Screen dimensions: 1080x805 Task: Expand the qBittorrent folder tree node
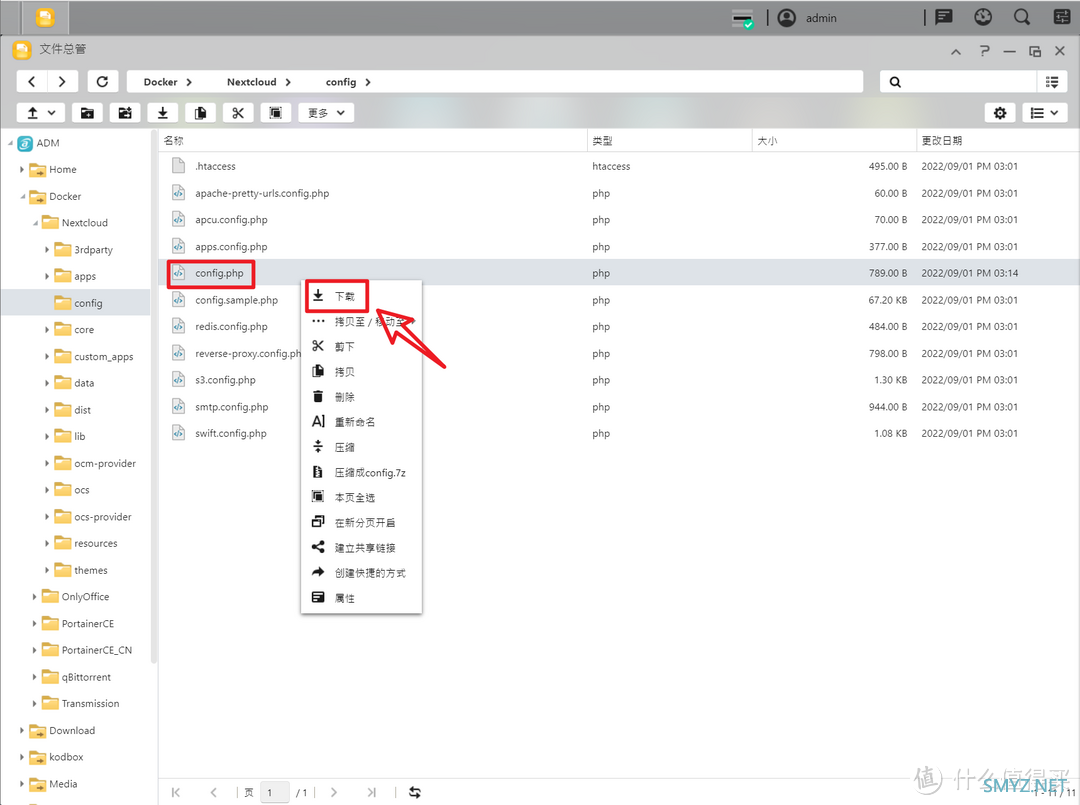coord(34,677)
